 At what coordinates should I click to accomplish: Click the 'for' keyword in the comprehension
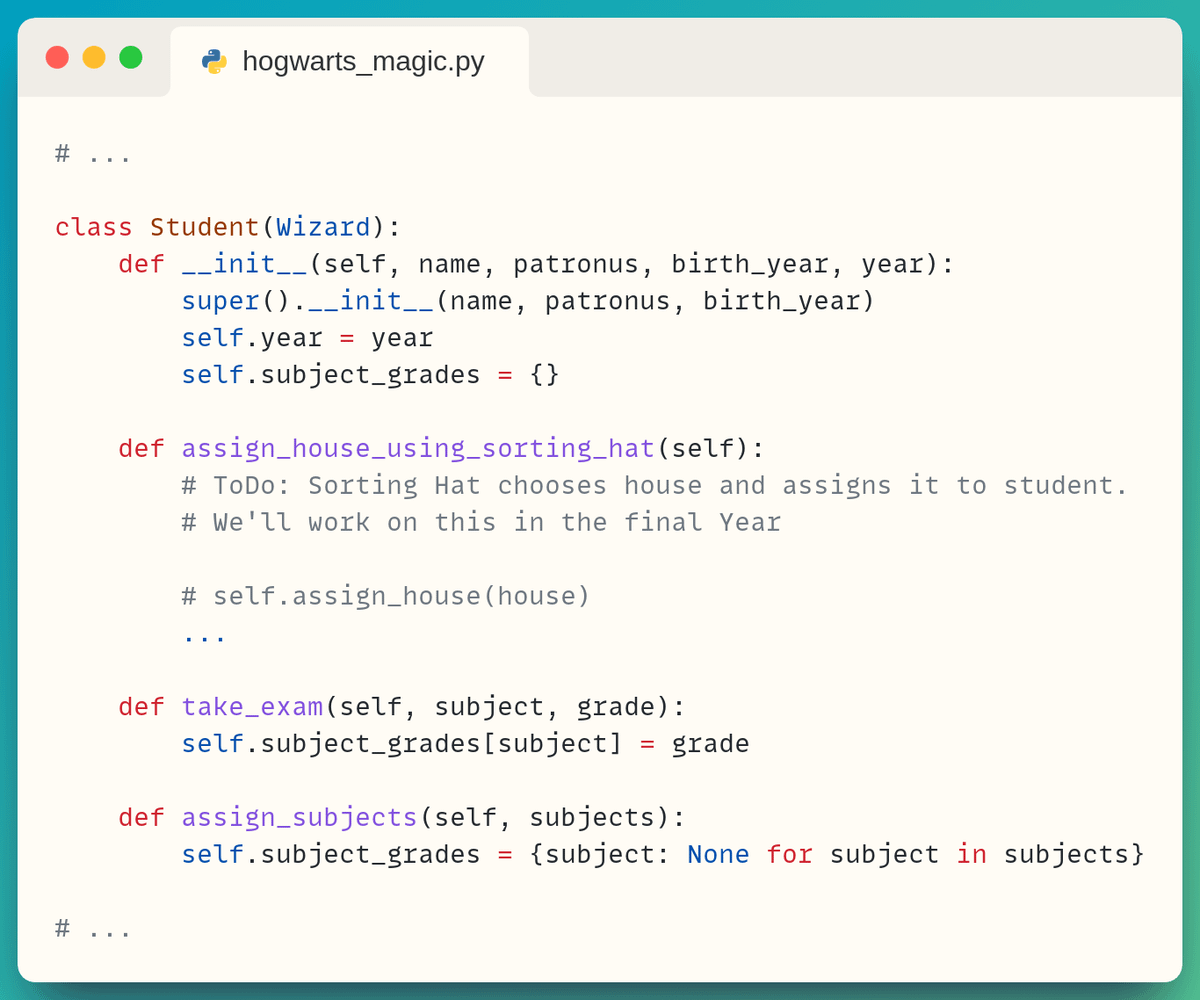pyautogui.click(x=789, y=854)
